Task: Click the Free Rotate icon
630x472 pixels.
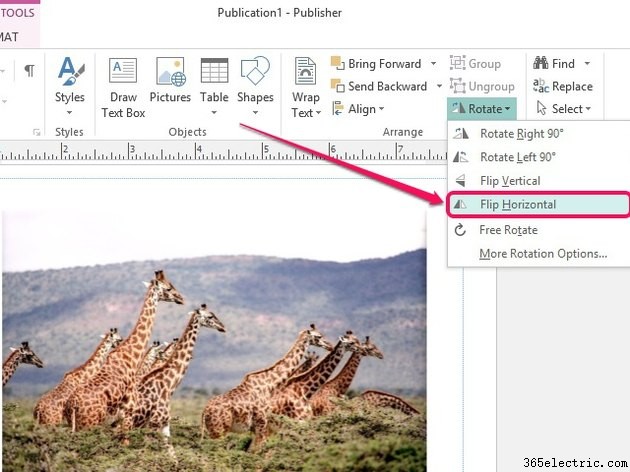Action: coord(460,230)
